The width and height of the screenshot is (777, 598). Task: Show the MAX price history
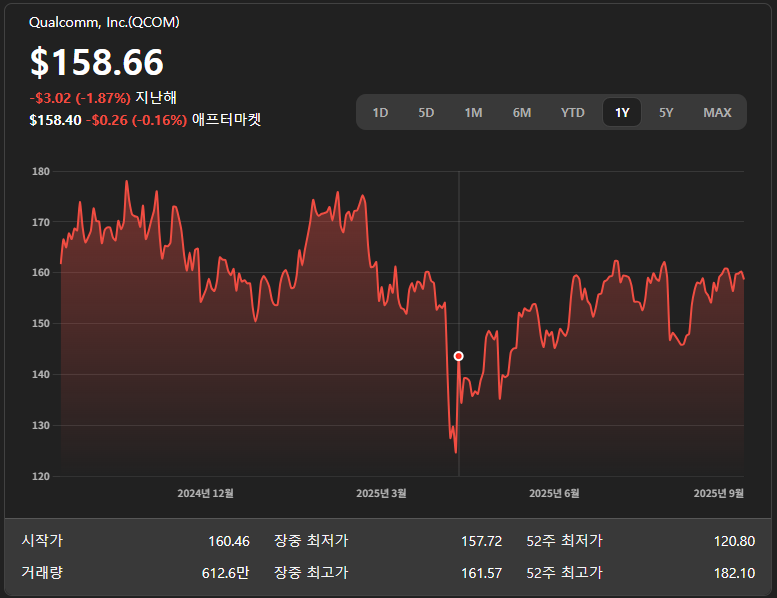pos(717,112)
